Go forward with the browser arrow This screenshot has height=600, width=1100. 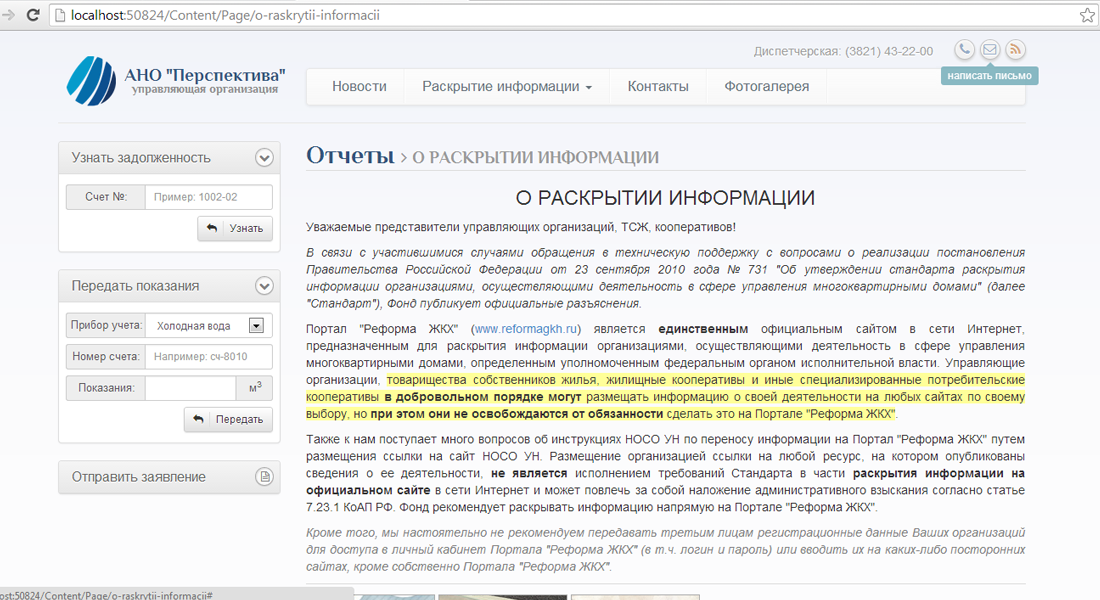pyautogui.click(x=10, y=15)
